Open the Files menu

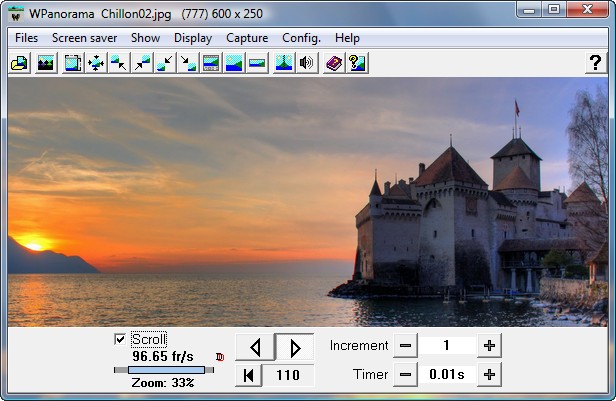coord(27,38)
